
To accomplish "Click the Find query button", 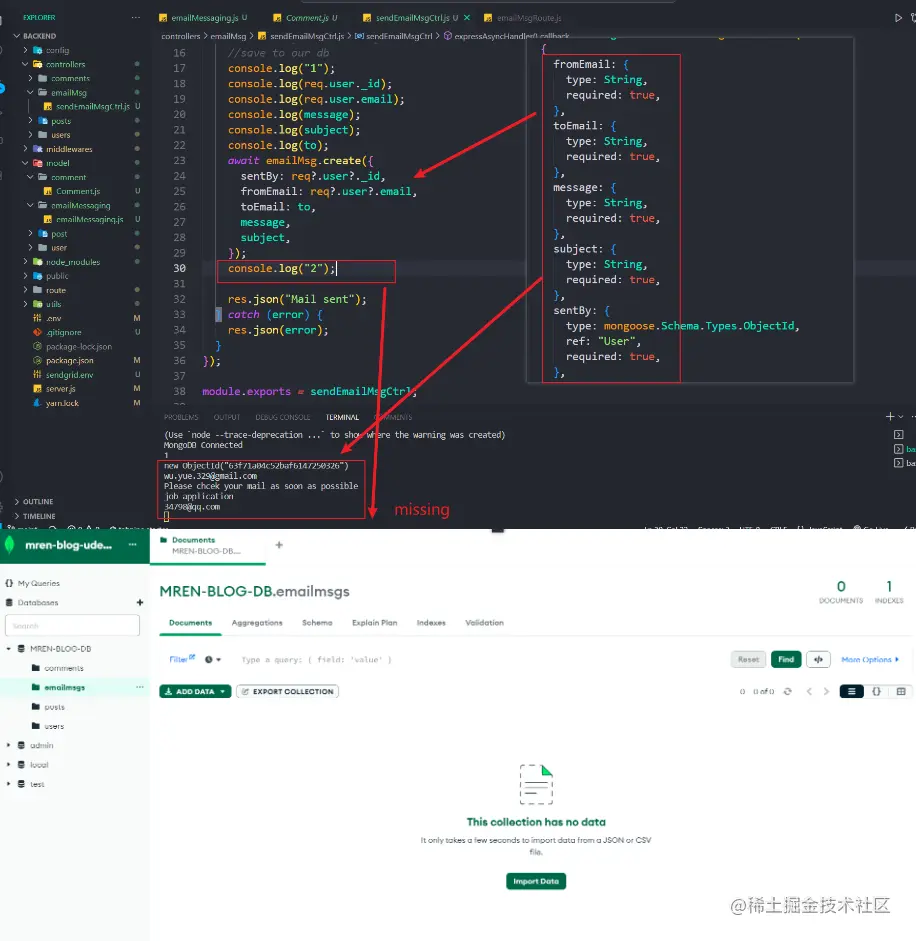I will (x=786, y=659).
